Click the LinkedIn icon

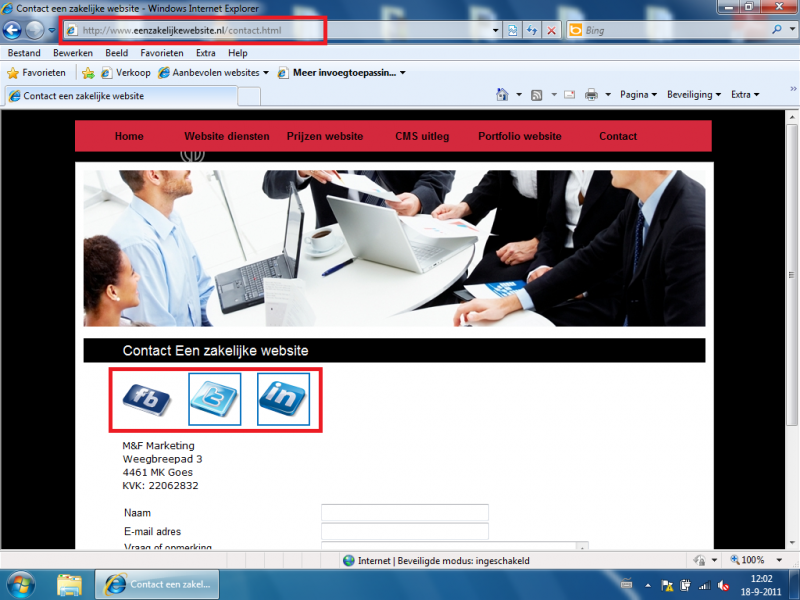[283, 399]
